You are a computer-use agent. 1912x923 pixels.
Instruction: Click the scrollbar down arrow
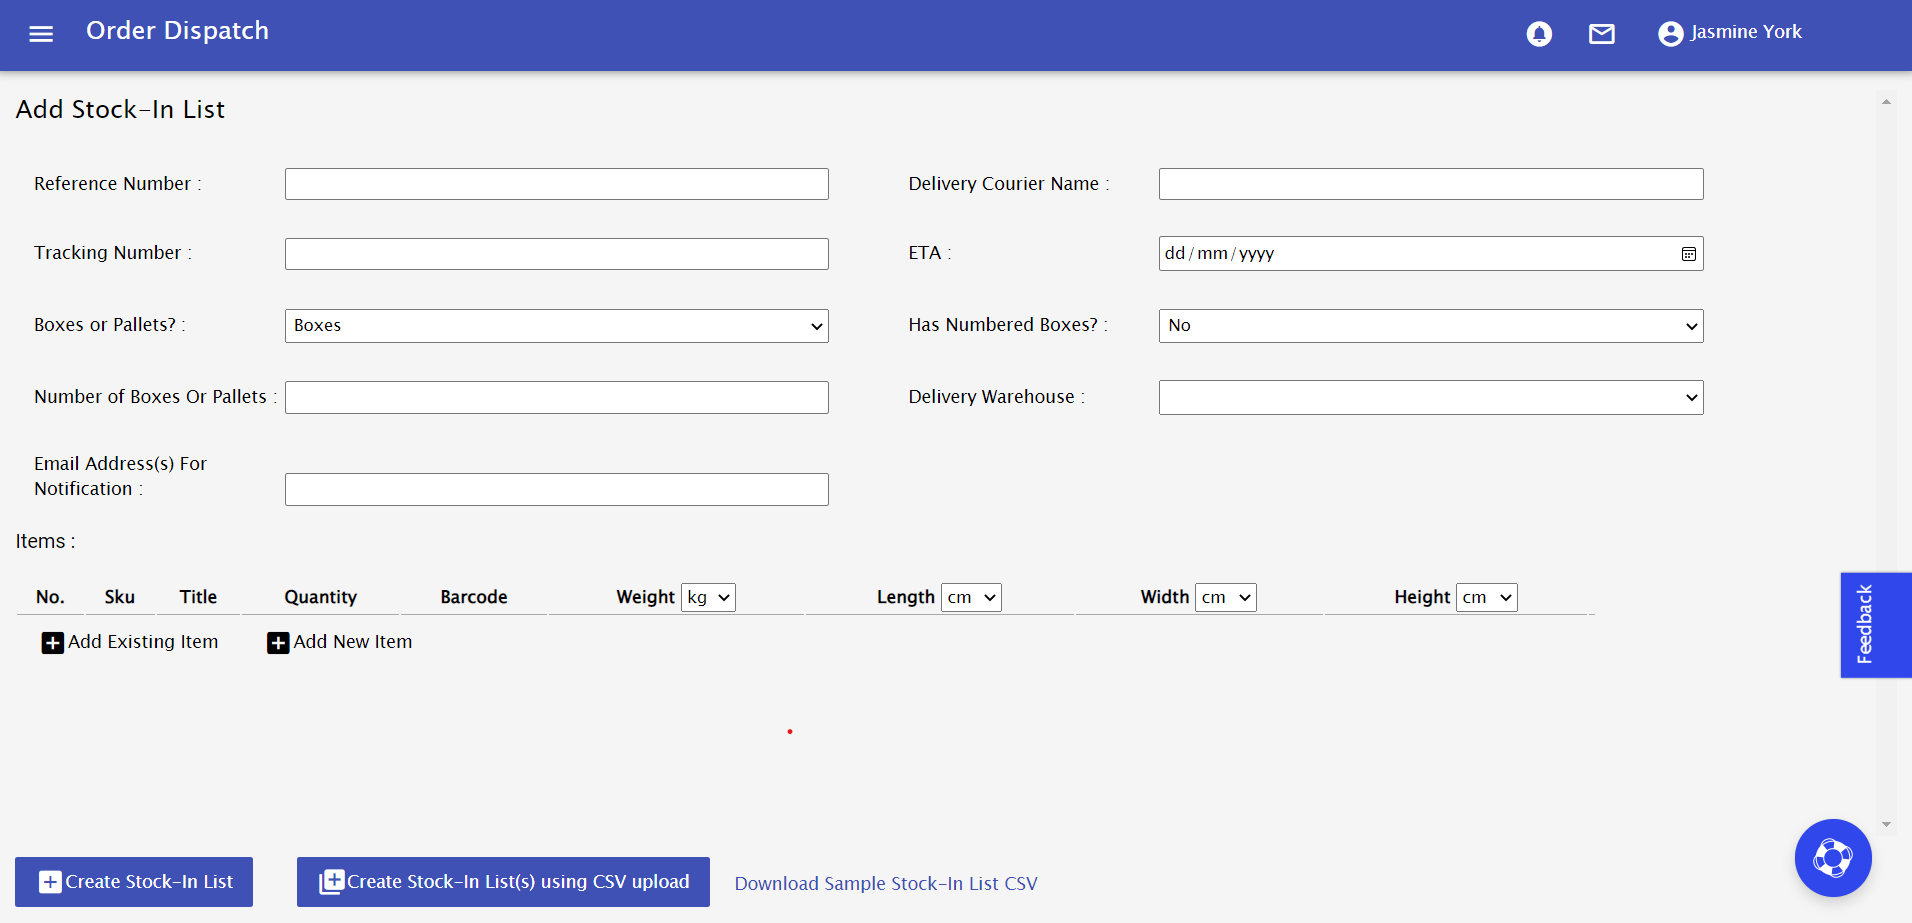(1887, 822)
